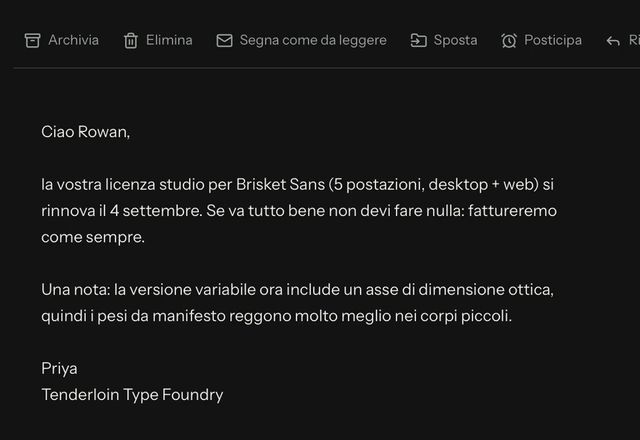Choose the Elimina text button
Image resolution: width=640 pixels, height=440 pixels.
point(169,40)
